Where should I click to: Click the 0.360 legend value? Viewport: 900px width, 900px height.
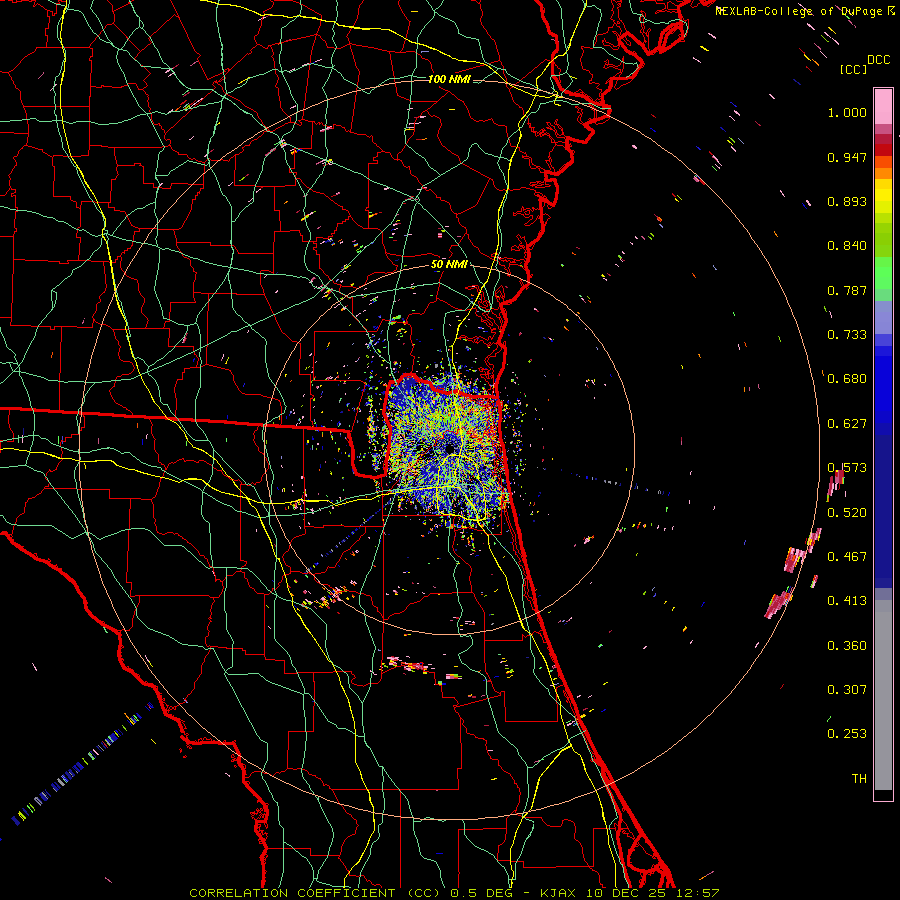pyautogui.click(x=847, y=646)
